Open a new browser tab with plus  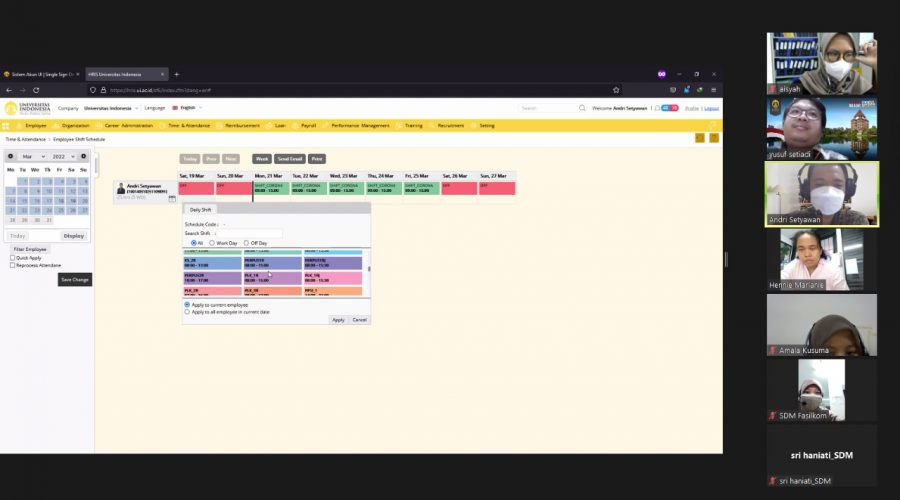(x=176, y=74)
